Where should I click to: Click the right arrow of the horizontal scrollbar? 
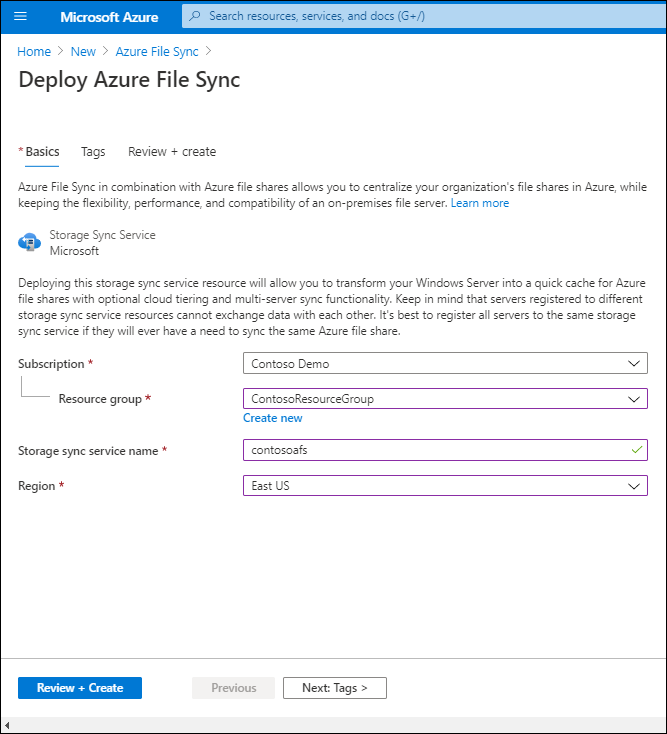coord(657,723)
